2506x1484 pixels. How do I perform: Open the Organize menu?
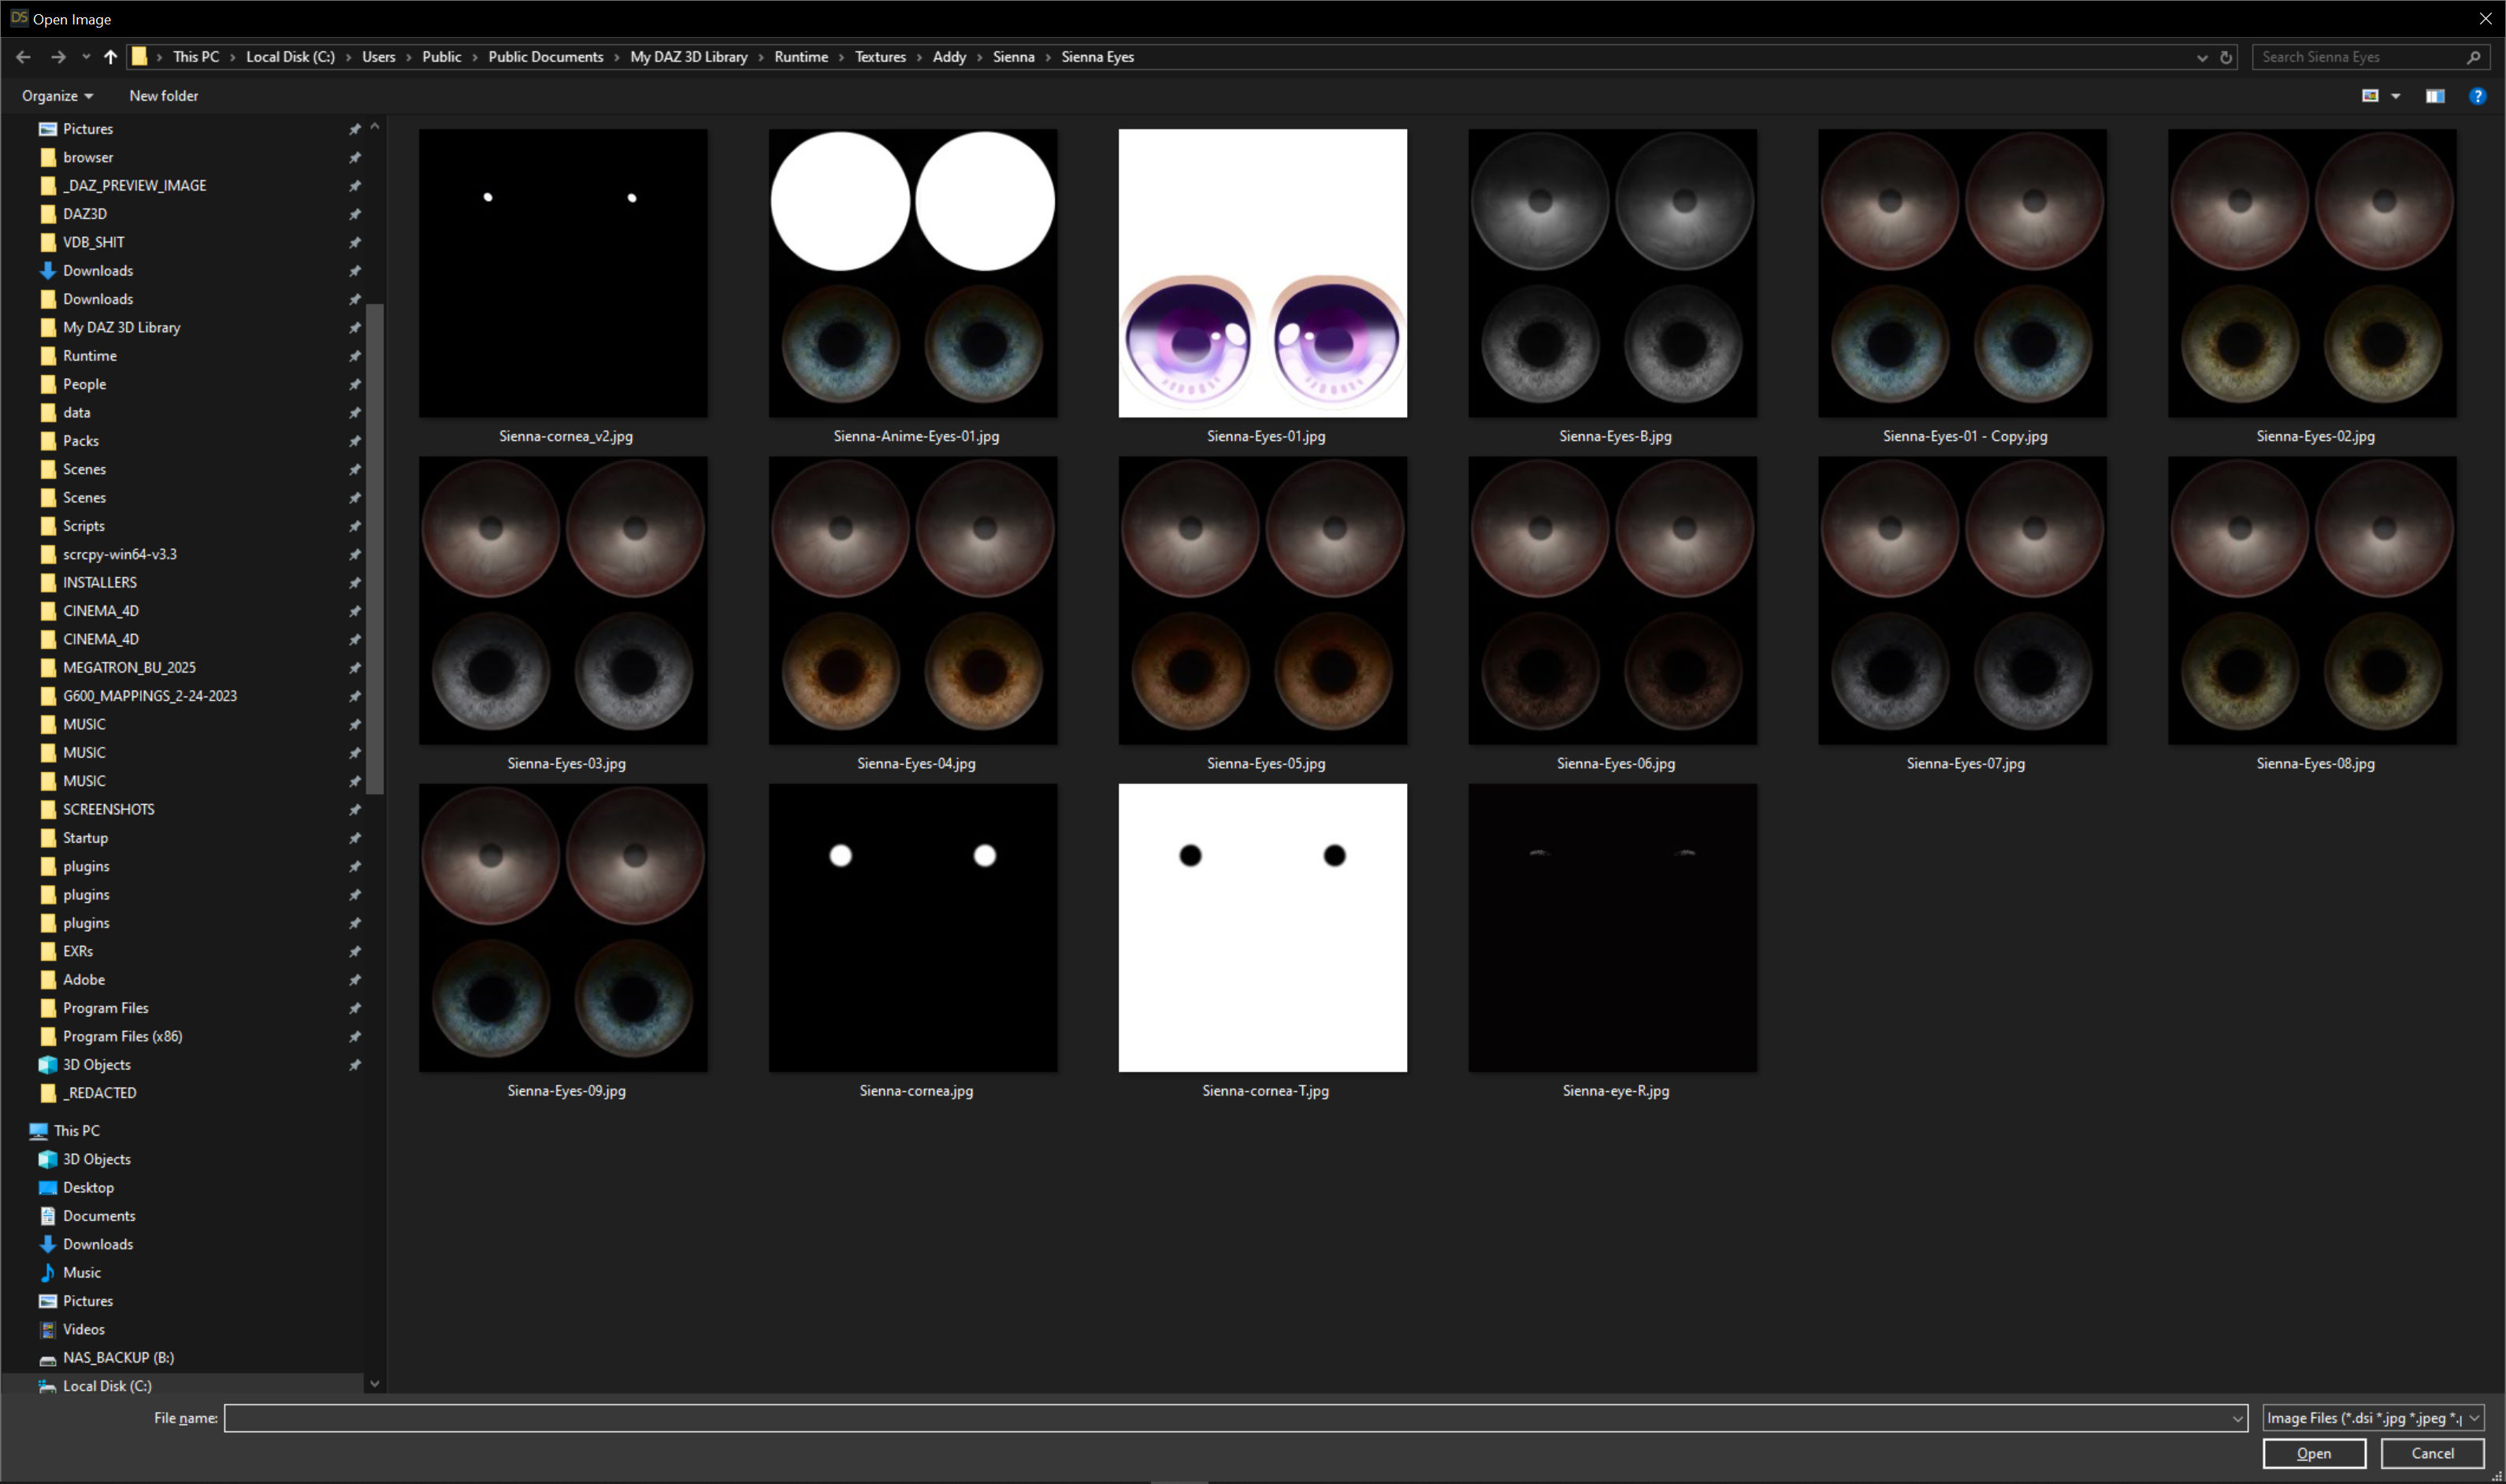click(57, 96)
